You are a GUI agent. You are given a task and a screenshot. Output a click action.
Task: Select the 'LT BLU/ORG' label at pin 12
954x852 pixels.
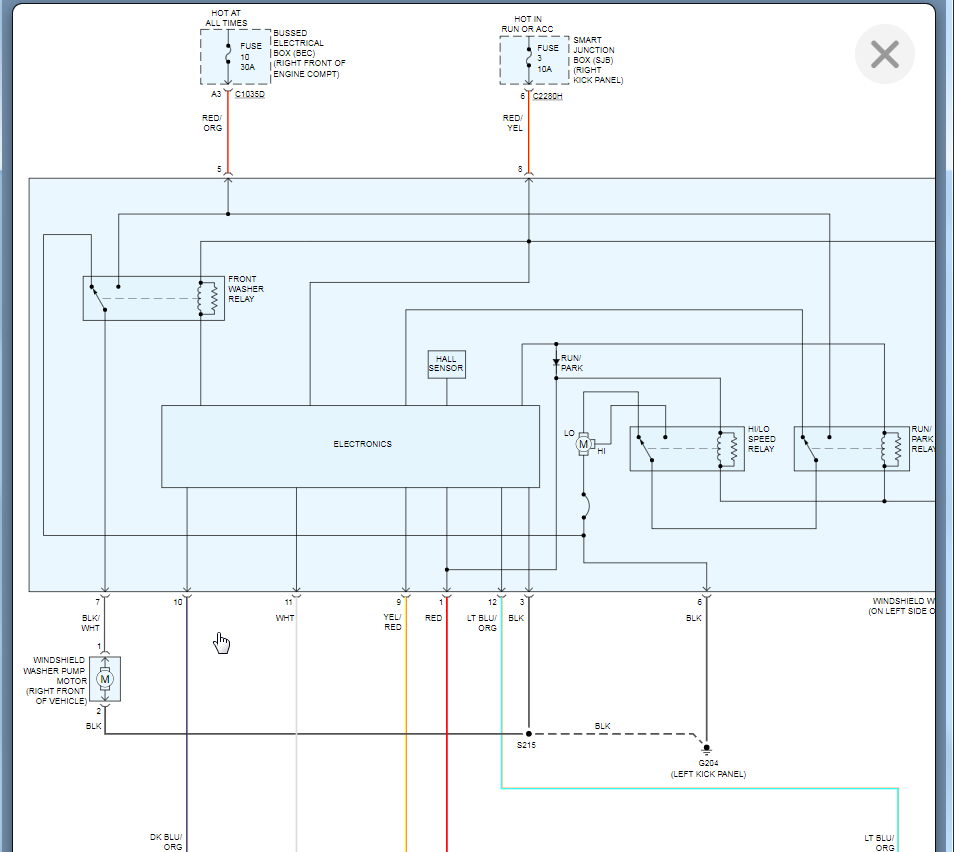pos(482,623)
